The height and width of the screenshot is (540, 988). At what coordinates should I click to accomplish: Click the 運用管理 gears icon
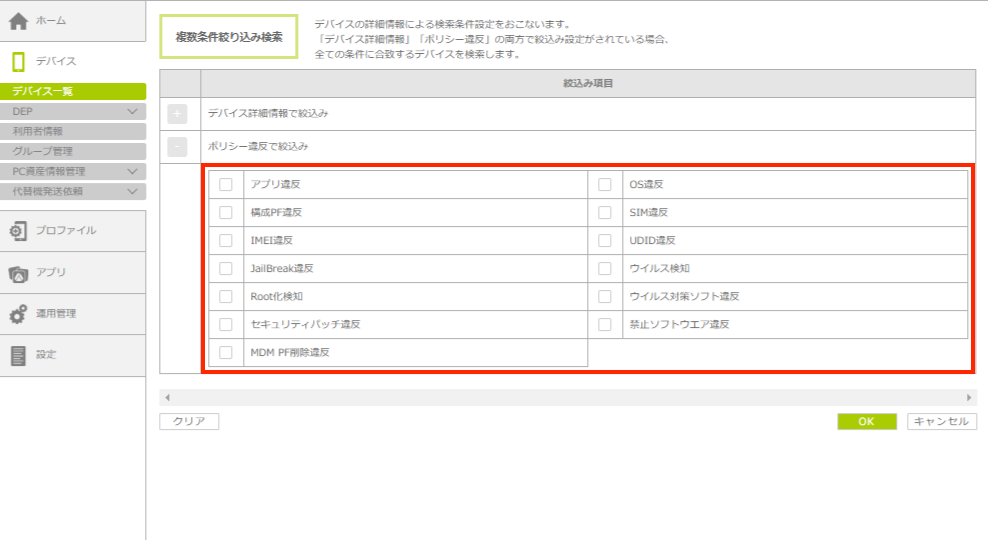pos(18,314)
